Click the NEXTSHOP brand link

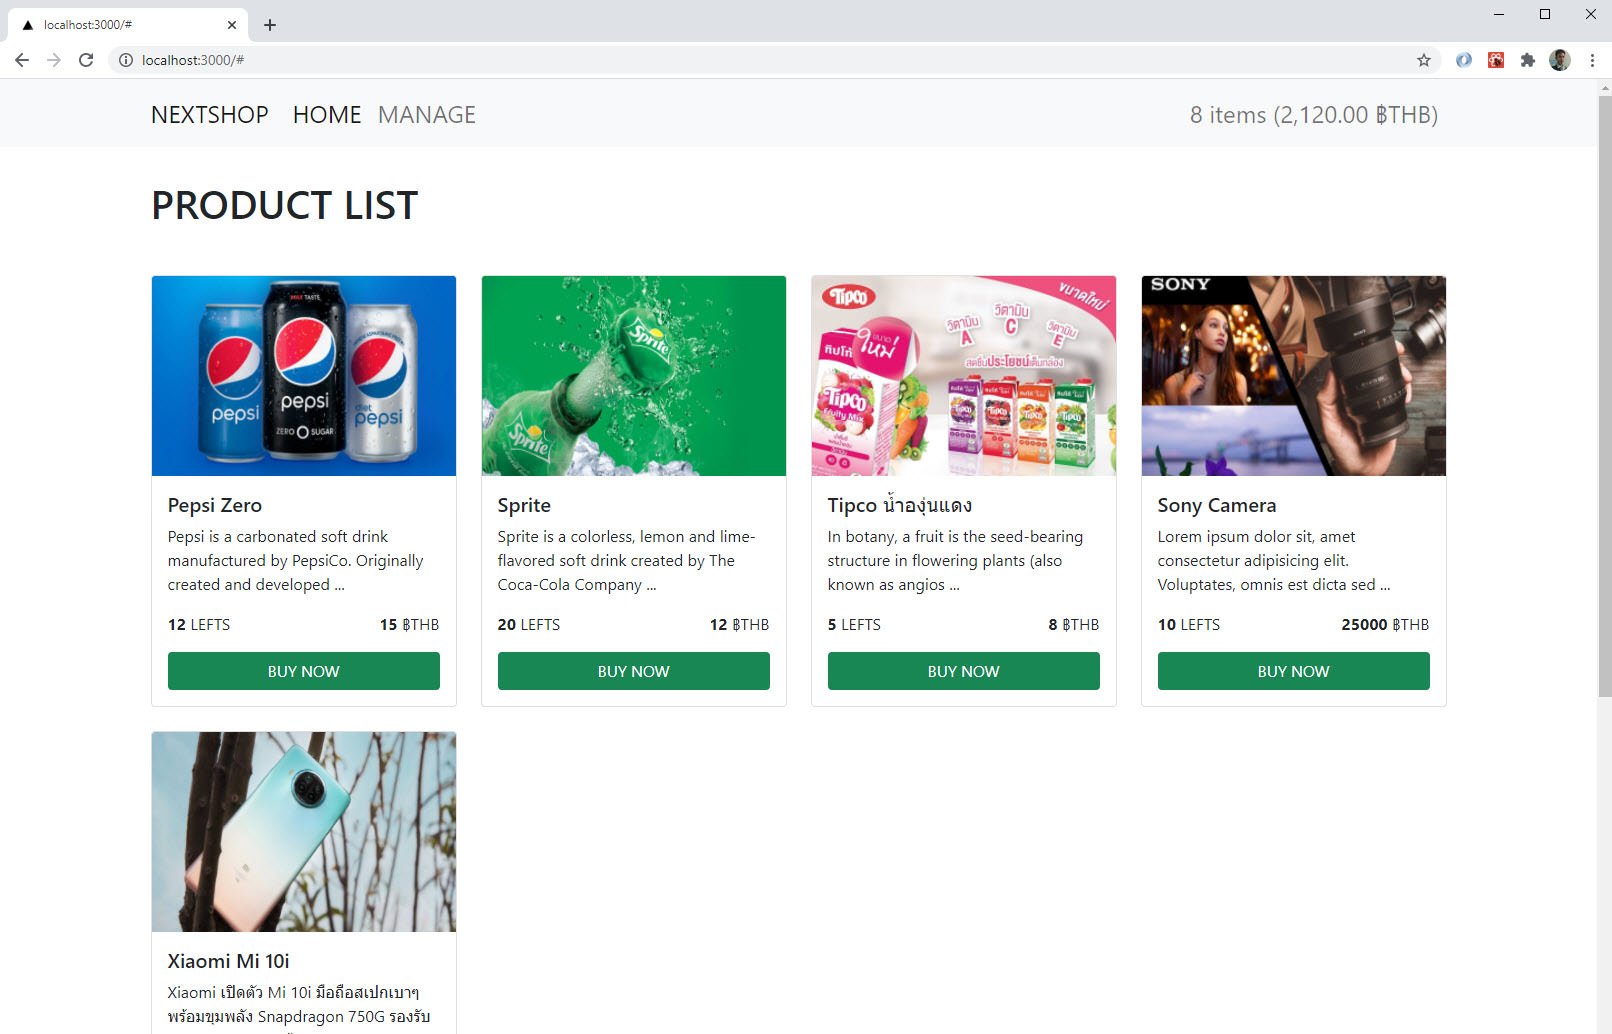(x=210, y=115)
